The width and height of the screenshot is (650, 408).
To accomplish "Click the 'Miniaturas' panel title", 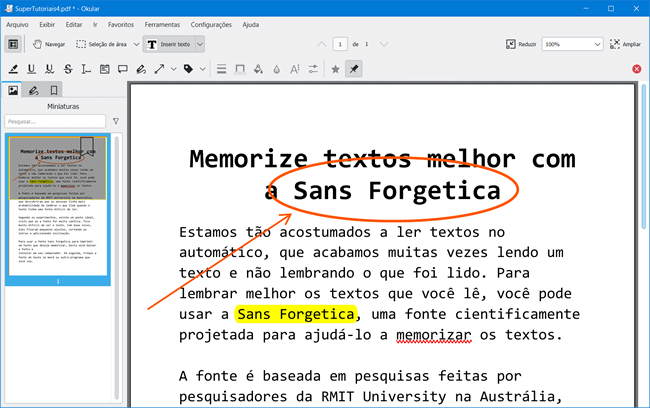I will (x=63, y=107).
